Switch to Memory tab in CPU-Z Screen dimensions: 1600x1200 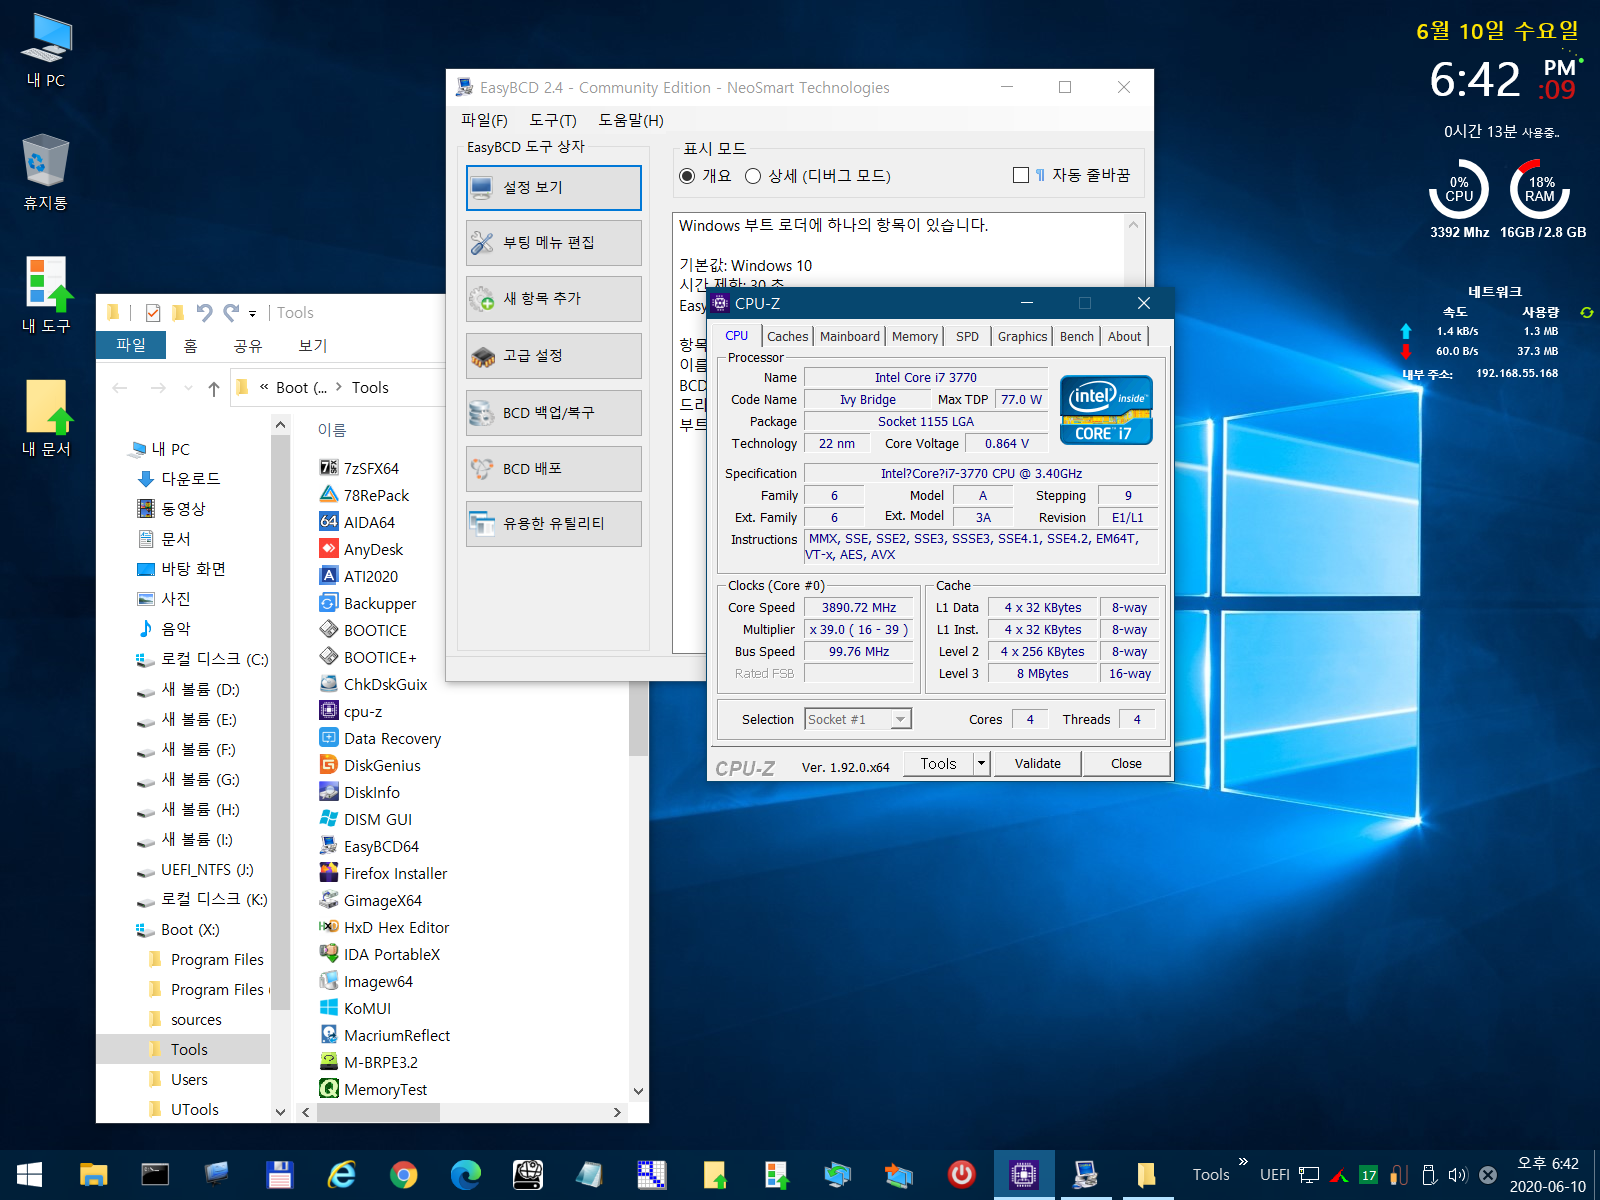915,337
